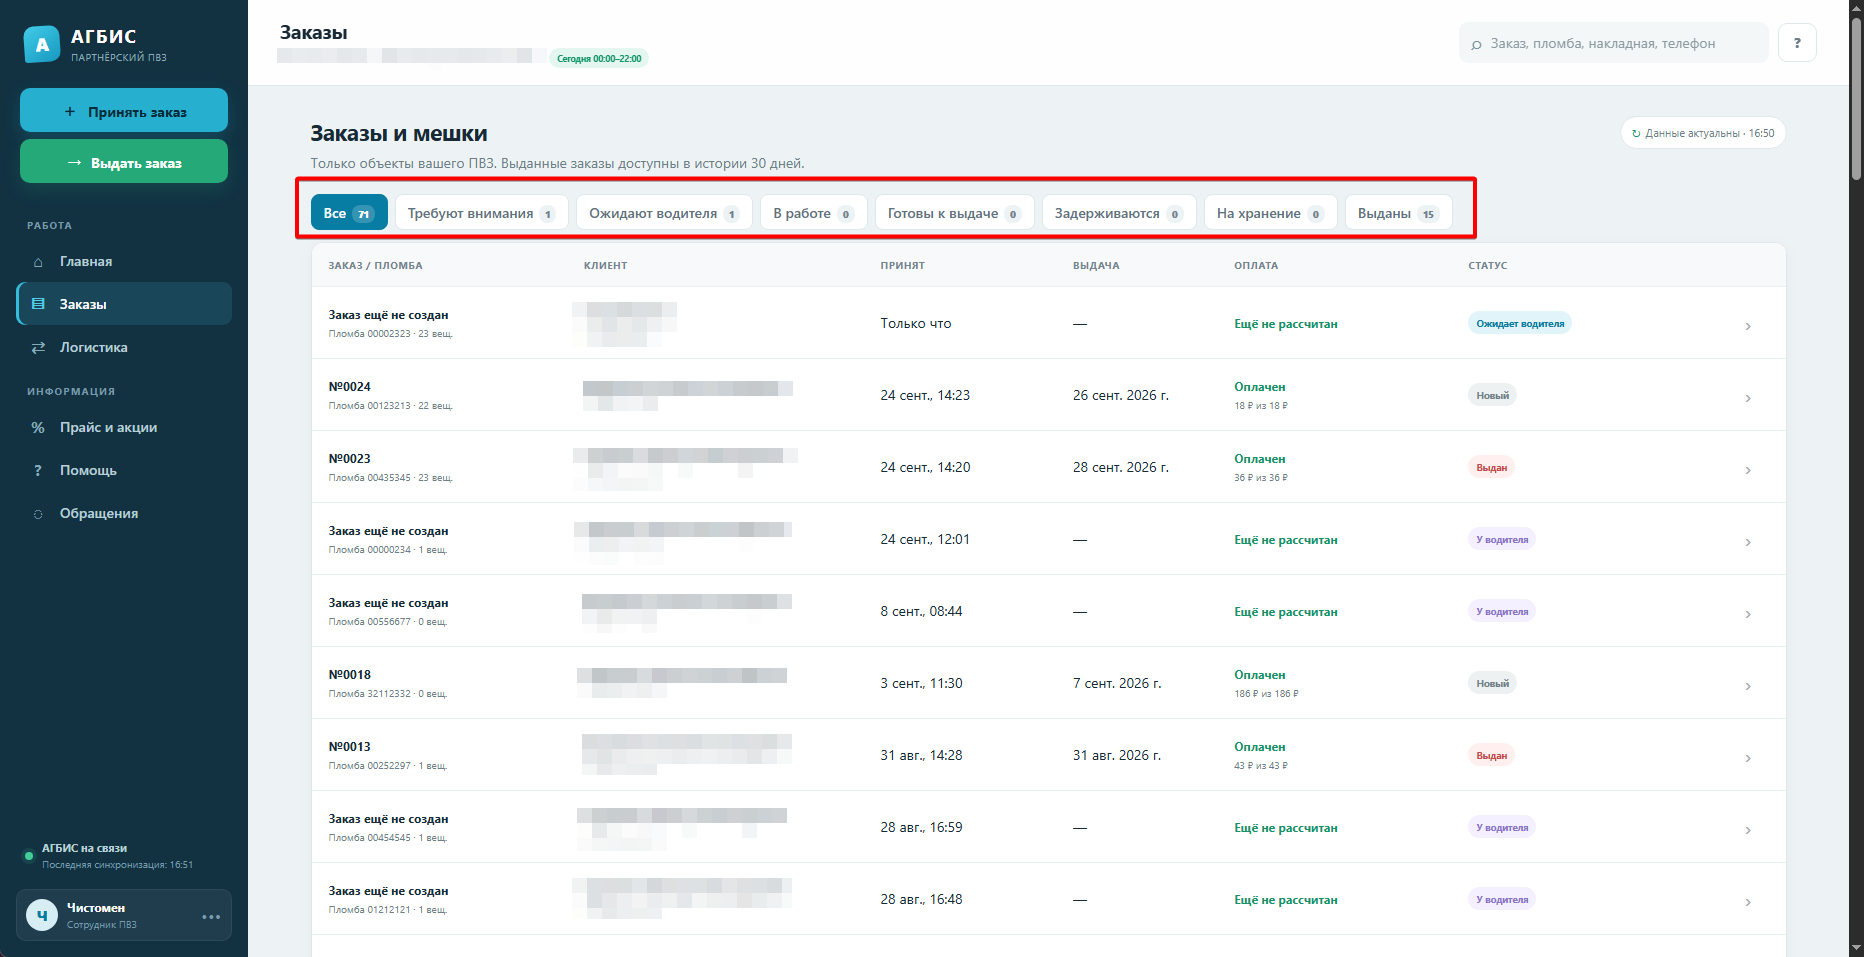
Task: Expand the chevron of order №0018
Action: pyautogui.click(x=1748, y=686)
